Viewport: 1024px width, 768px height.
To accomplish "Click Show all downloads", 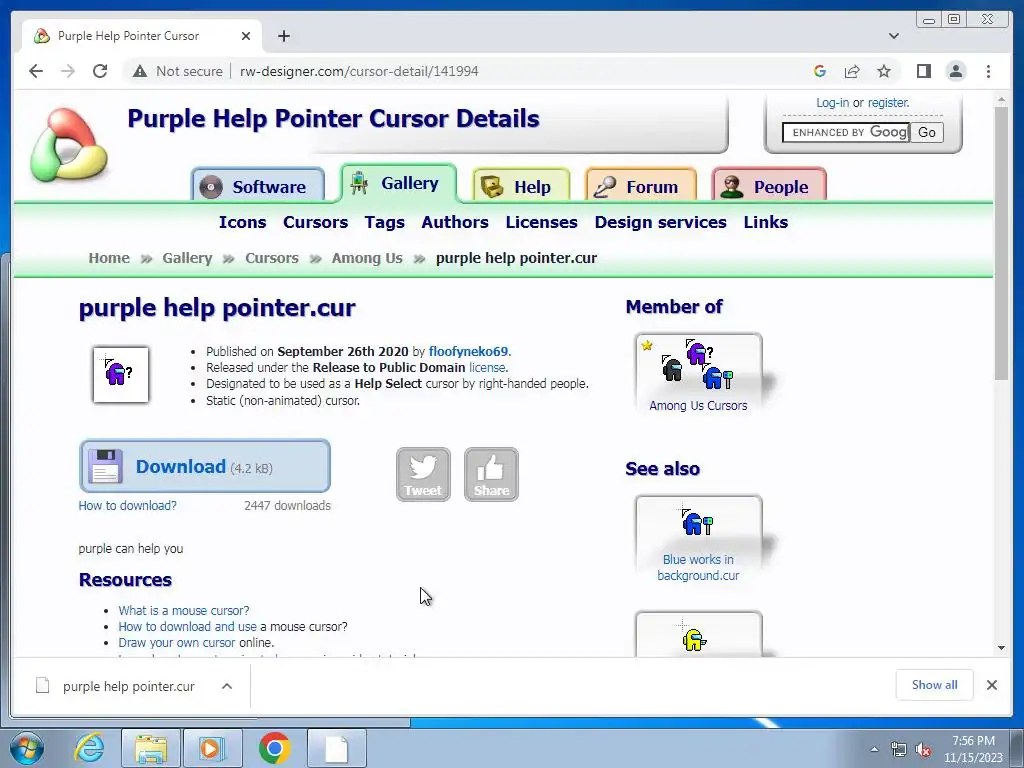I will coord(935,685).
